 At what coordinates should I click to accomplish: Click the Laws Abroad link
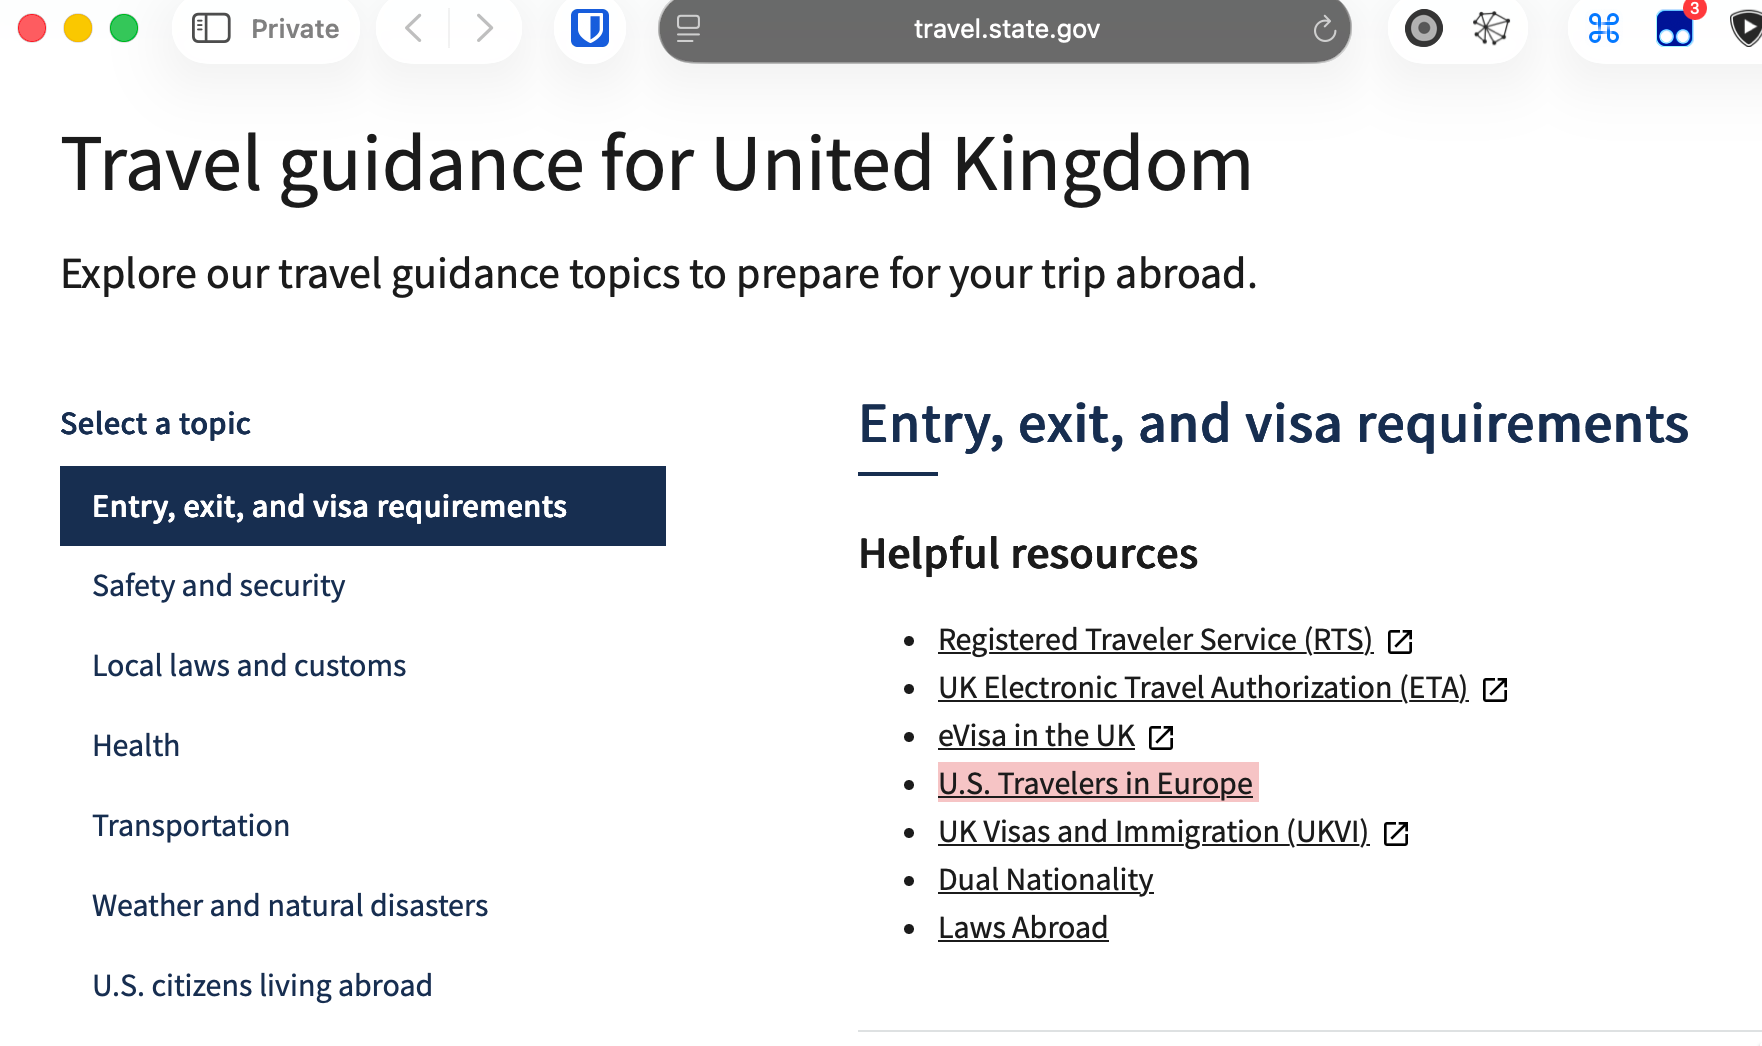[x=1022, y=927]
